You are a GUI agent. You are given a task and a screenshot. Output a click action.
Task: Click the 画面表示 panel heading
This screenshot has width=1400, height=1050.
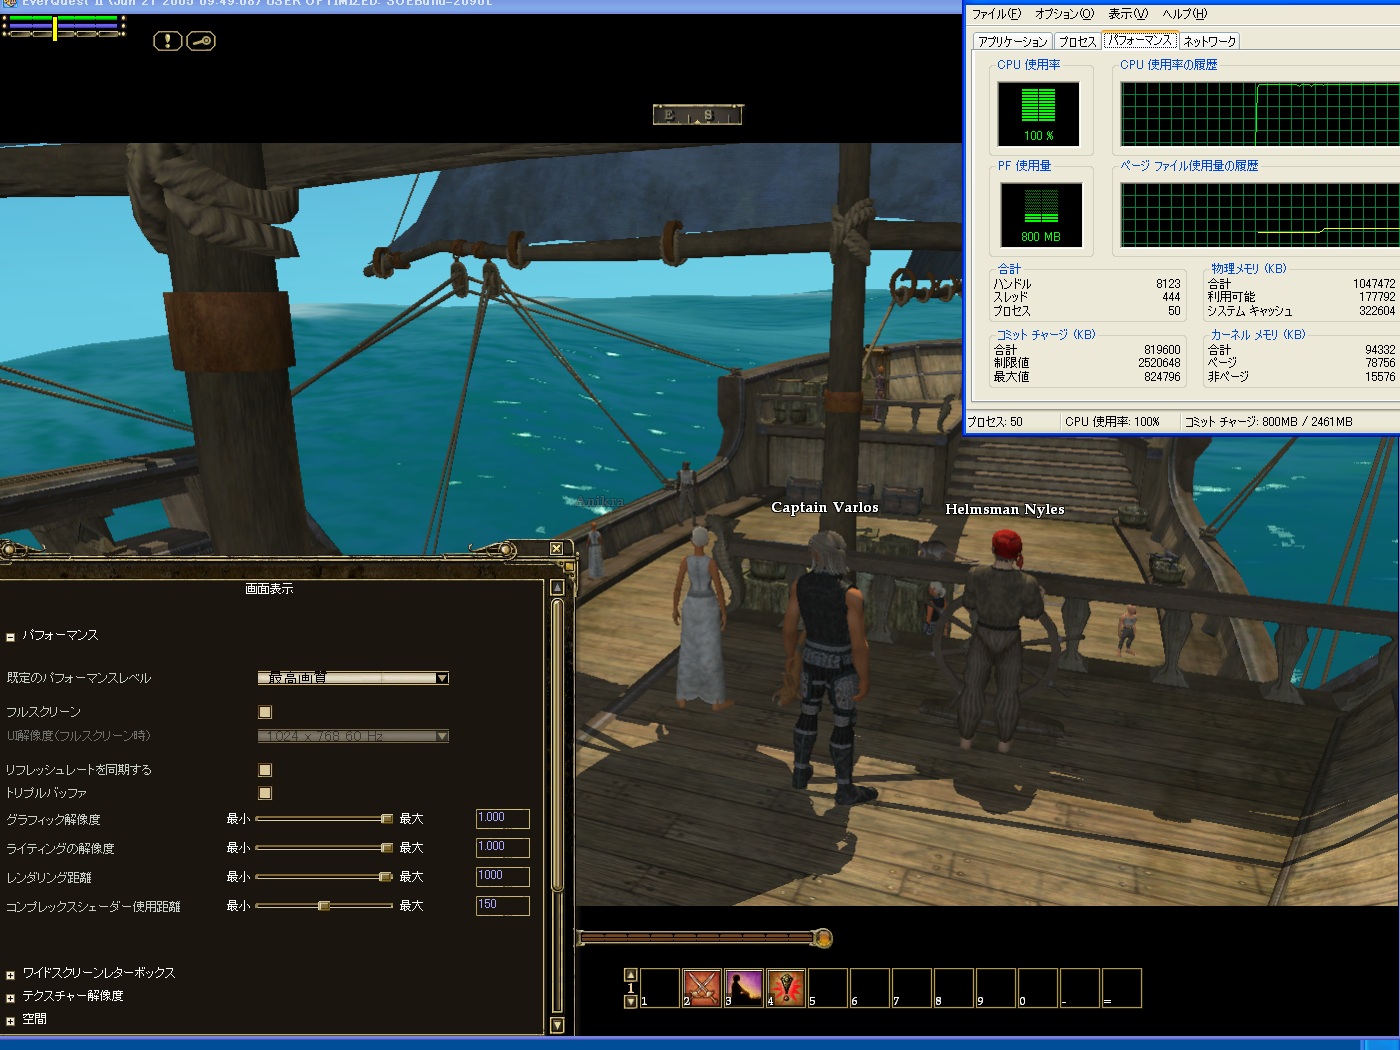[x=269, y=589]
